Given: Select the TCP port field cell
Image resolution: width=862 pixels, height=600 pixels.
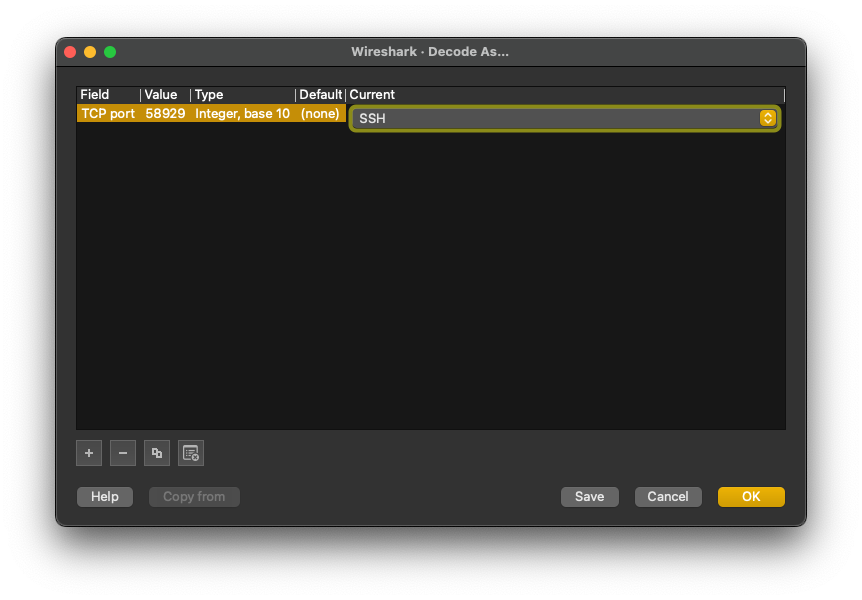Looking at the screenshot, I should coord(108,113).
